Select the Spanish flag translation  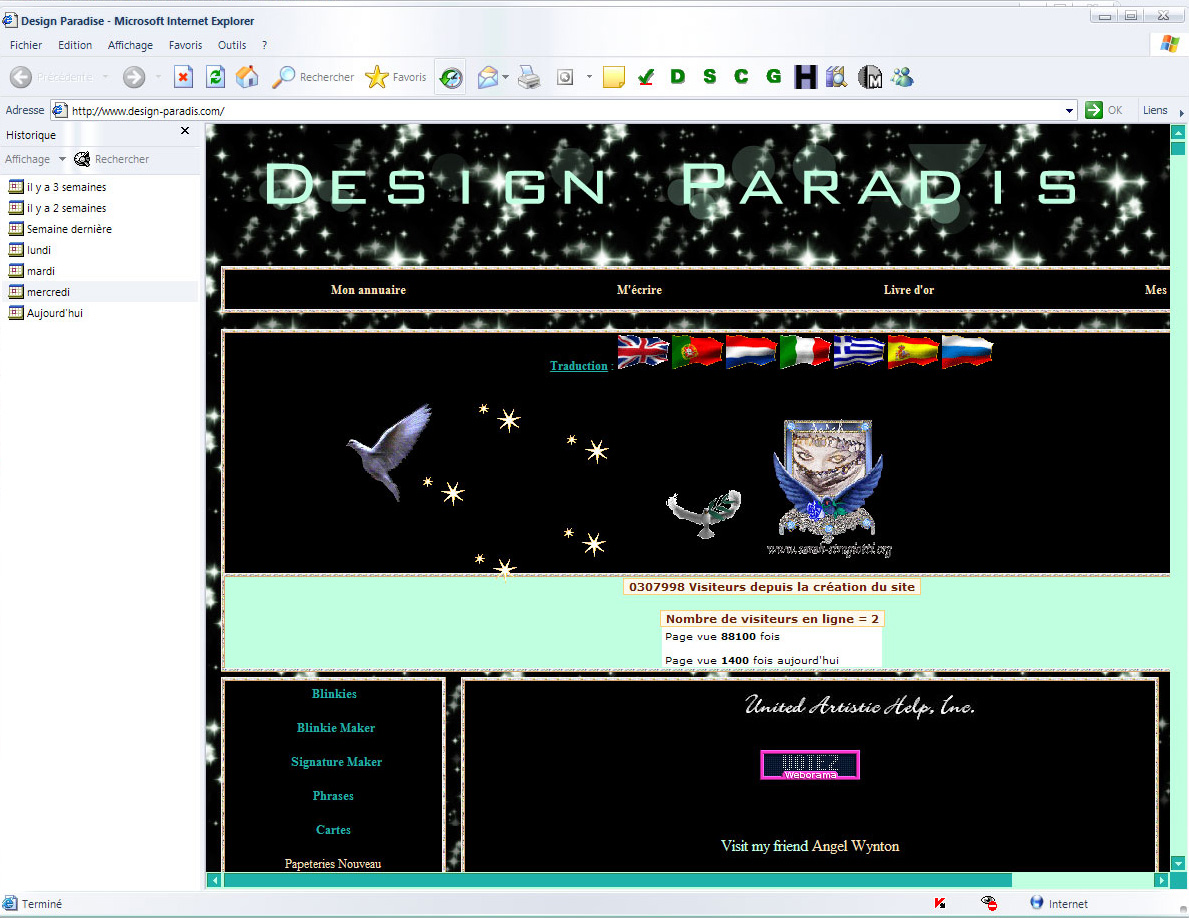912,352
